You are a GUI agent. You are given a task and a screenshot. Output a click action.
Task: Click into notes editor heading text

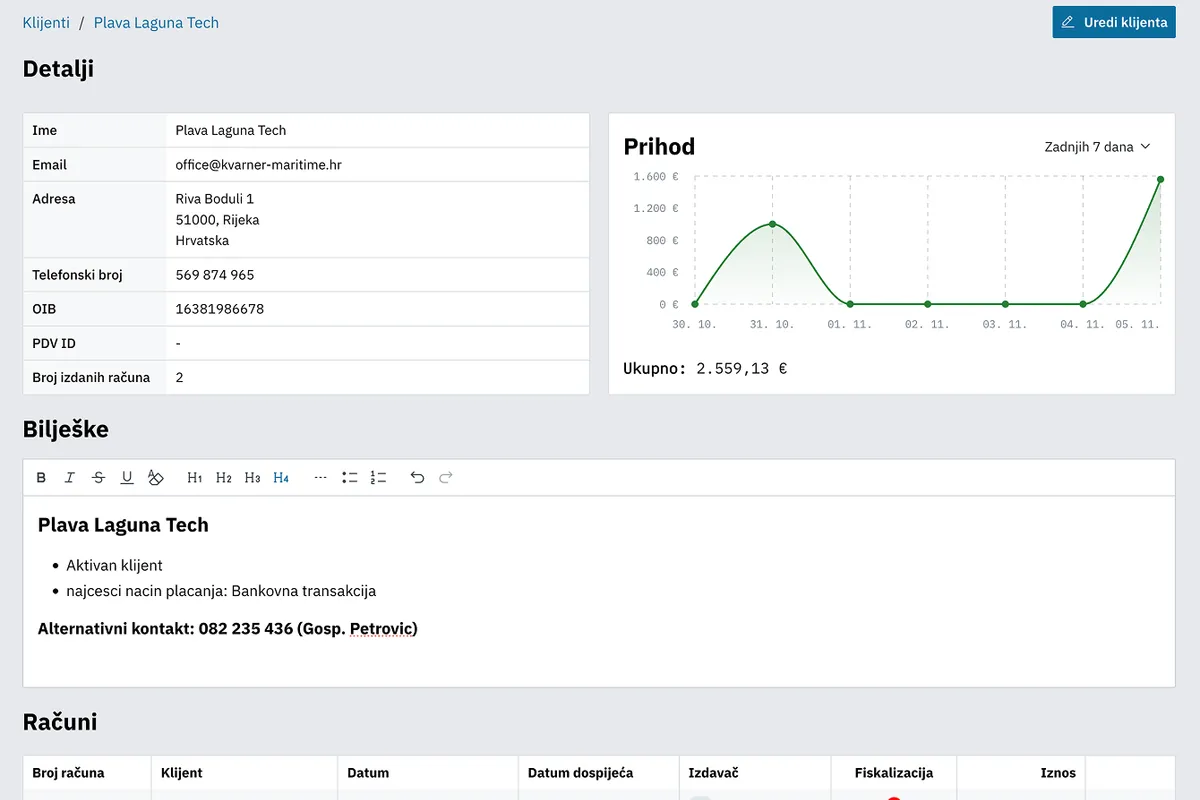pyautogui.click(x=123, y=525)
